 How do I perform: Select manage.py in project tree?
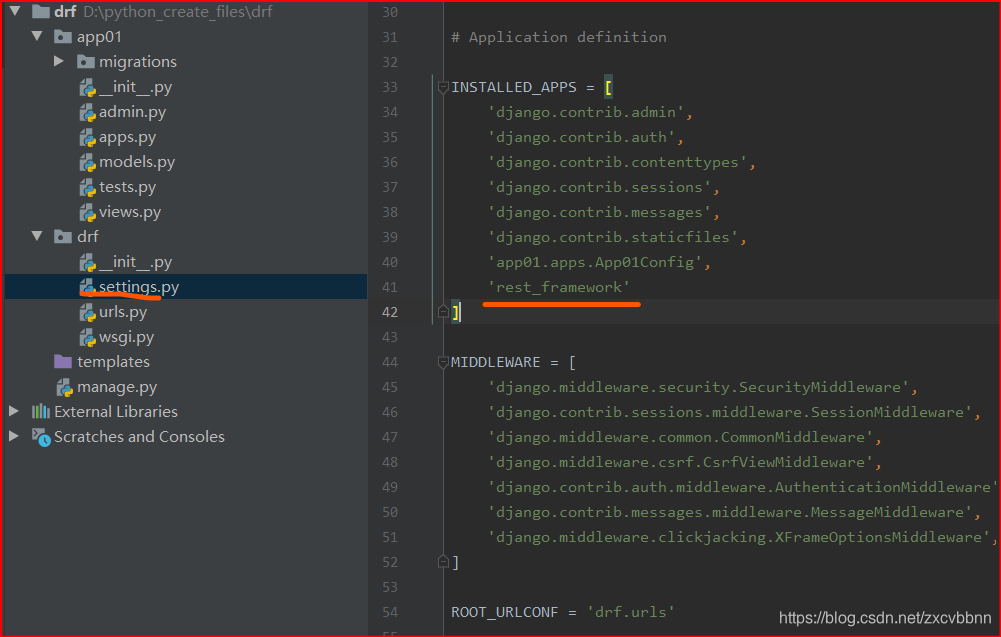[117, 387]
